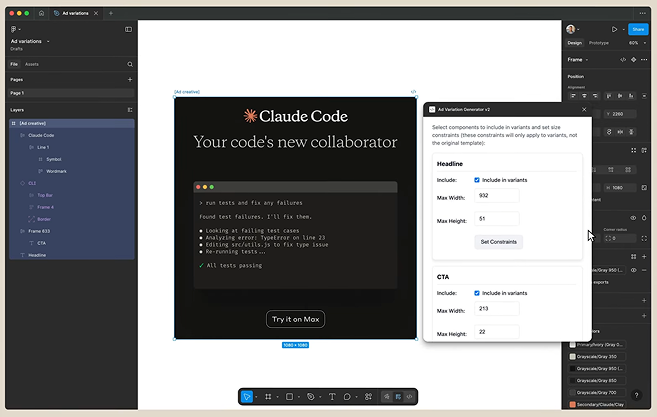Switch to the Assets tab

pos(31,64)
